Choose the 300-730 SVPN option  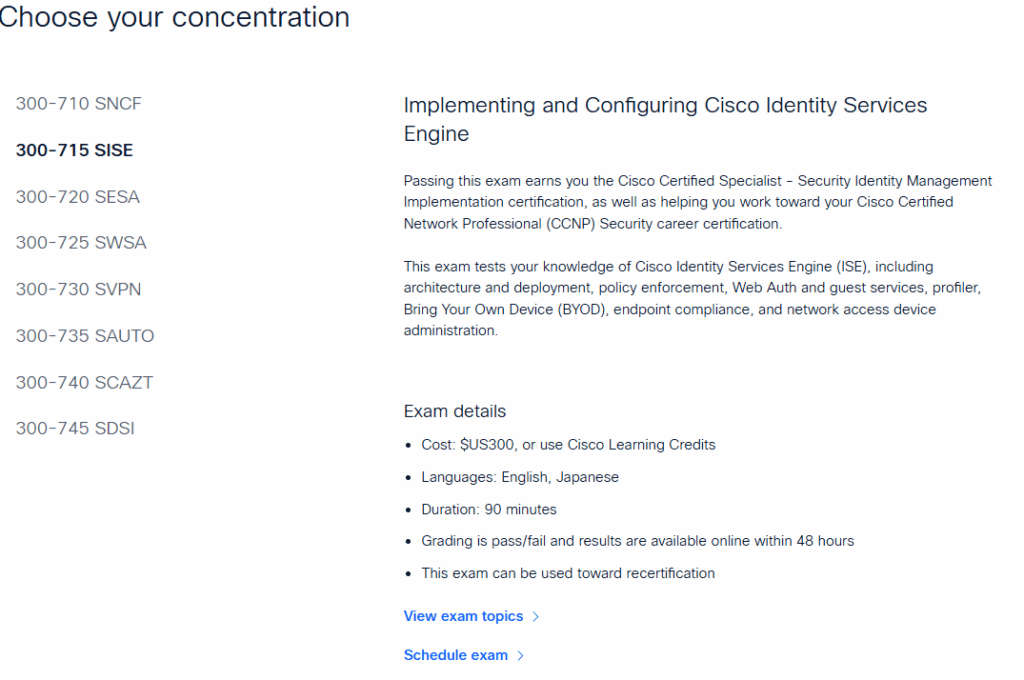78,290
